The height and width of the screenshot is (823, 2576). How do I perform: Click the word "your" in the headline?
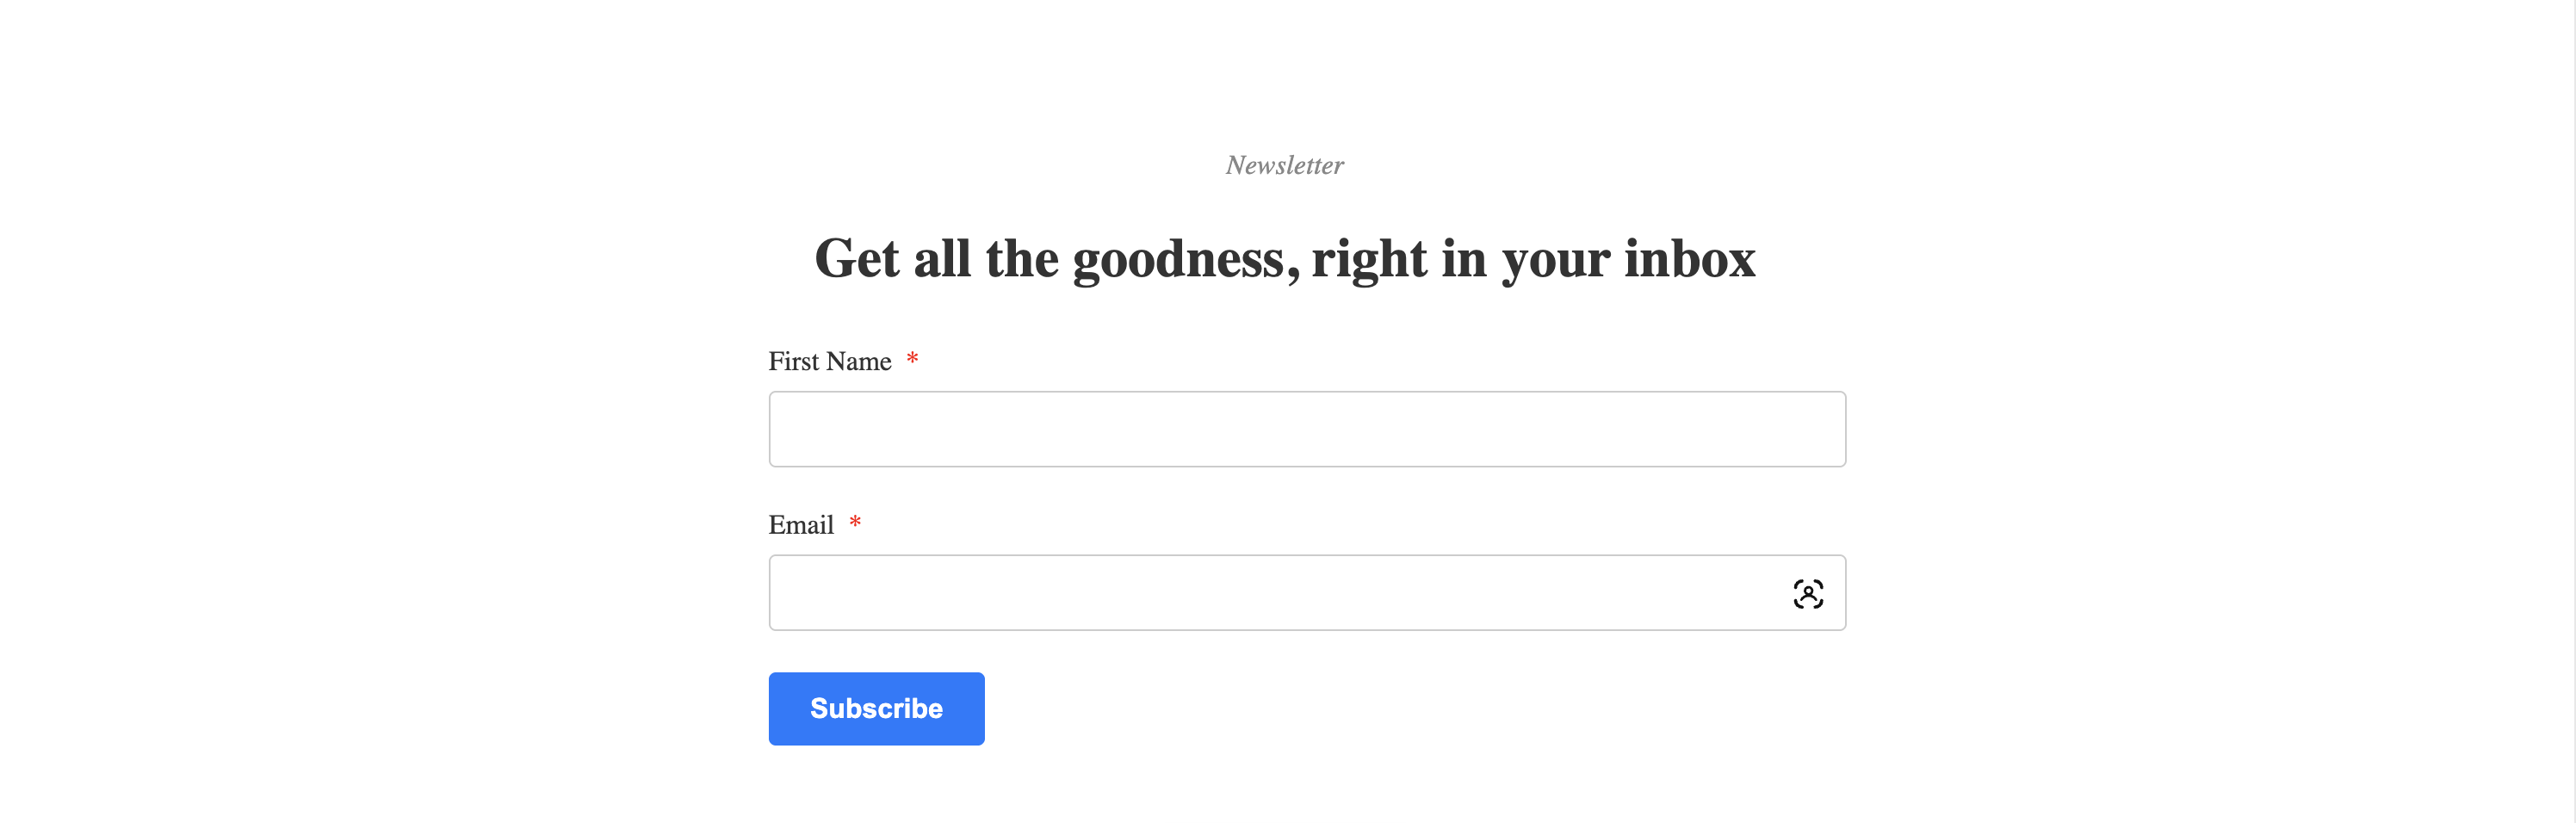pos(1555,260)
